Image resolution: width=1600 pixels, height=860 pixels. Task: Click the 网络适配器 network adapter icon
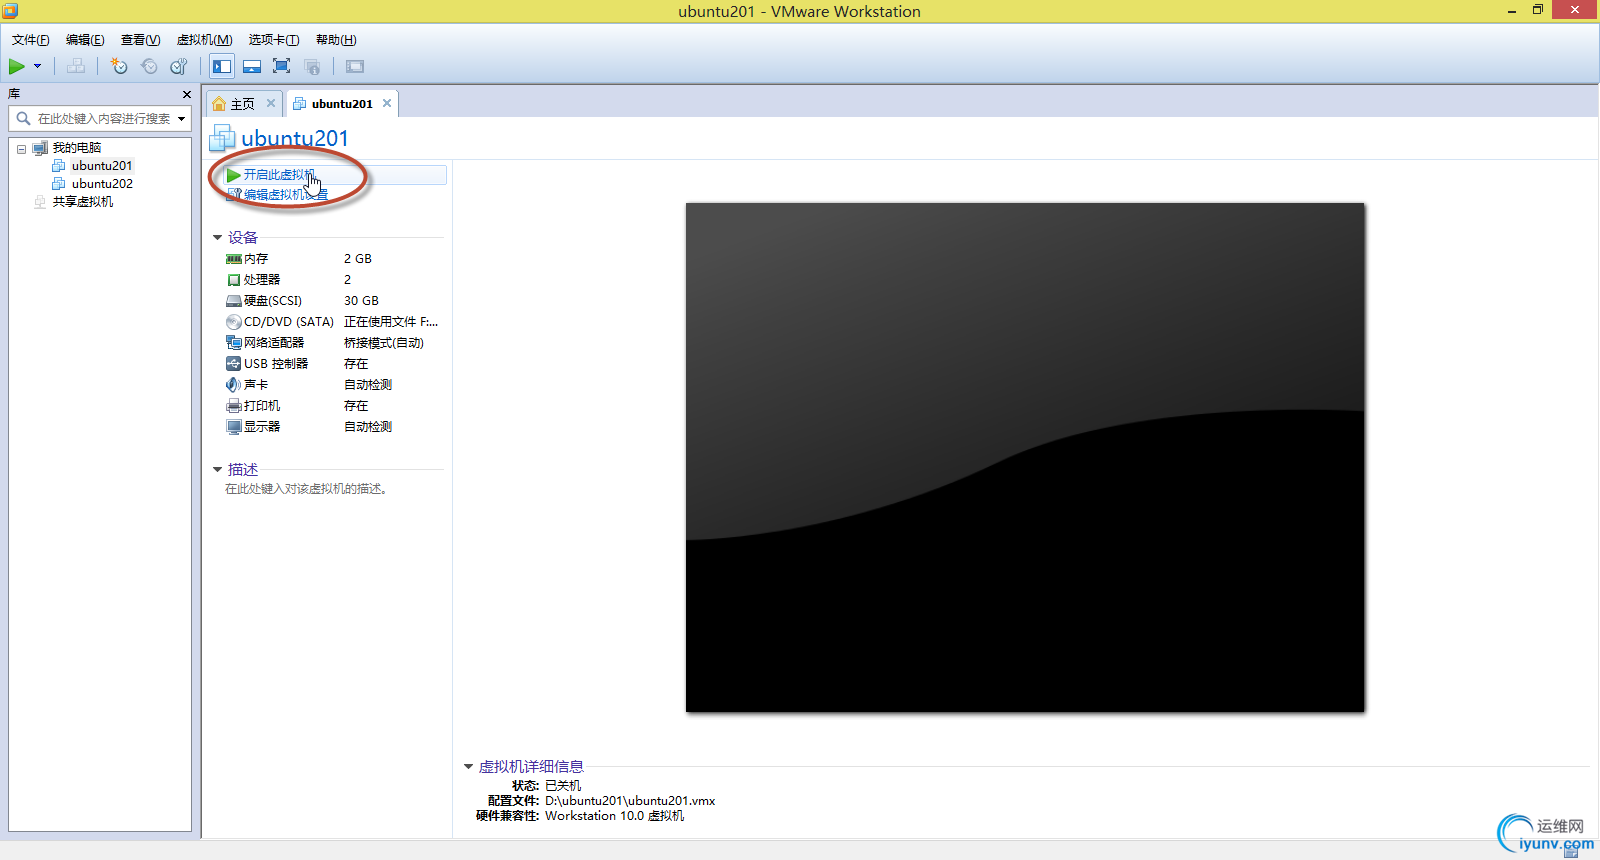click(233, 343)
